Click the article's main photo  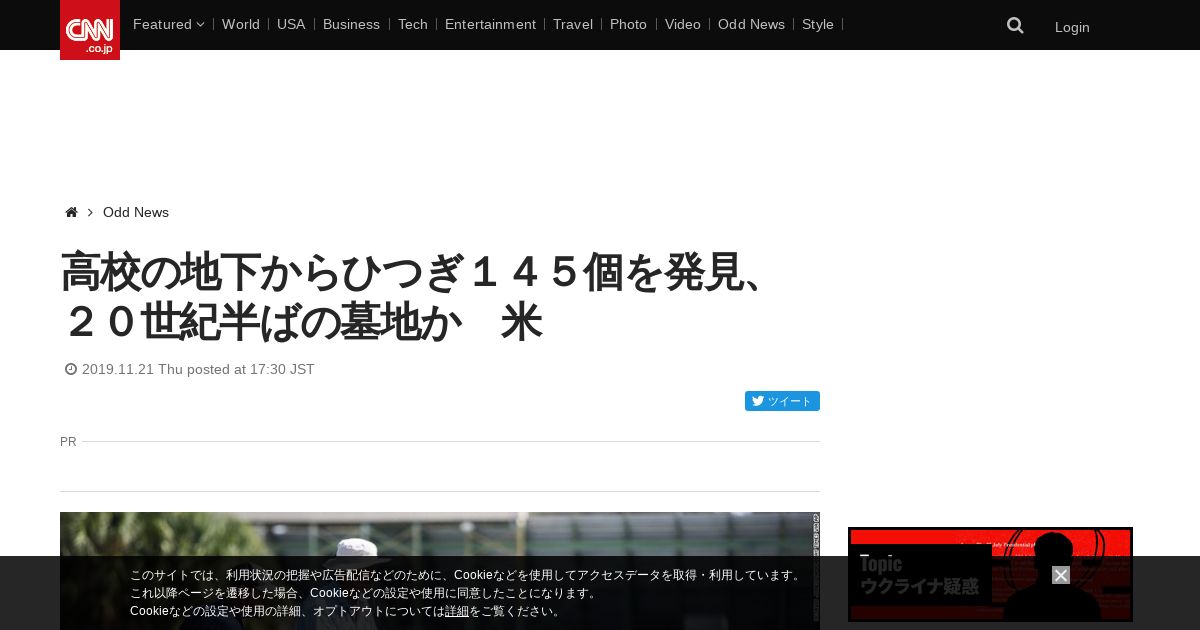[x=440, y=571]
